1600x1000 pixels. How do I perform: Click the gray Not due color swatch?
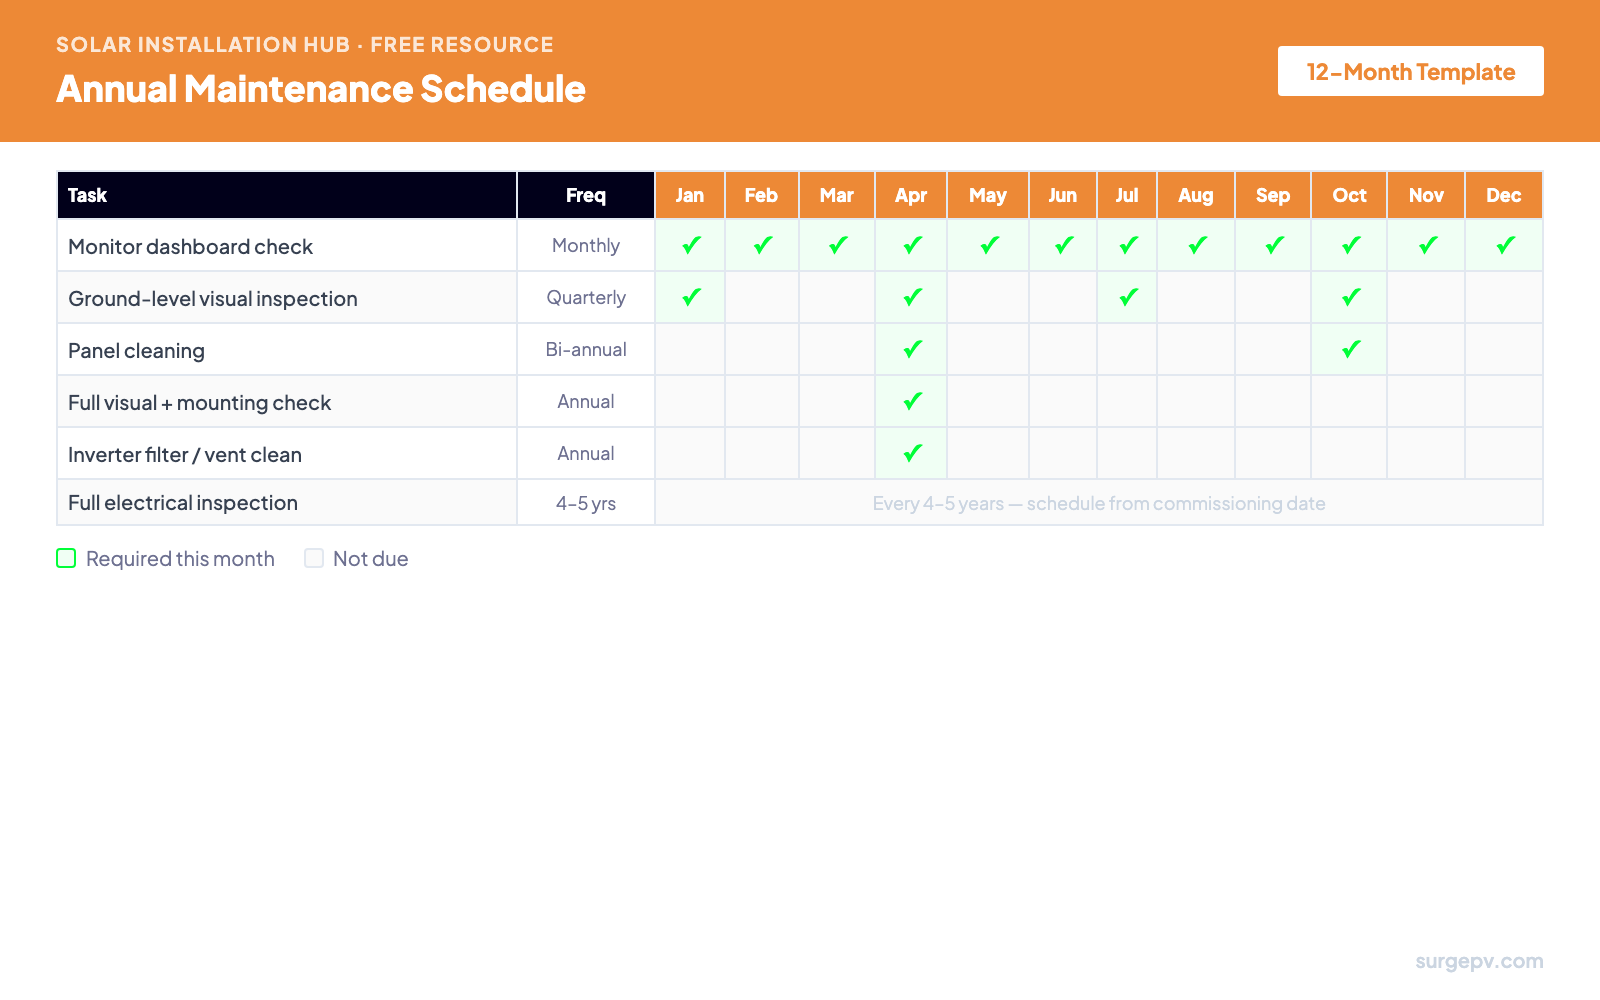(x=313, y=558)
